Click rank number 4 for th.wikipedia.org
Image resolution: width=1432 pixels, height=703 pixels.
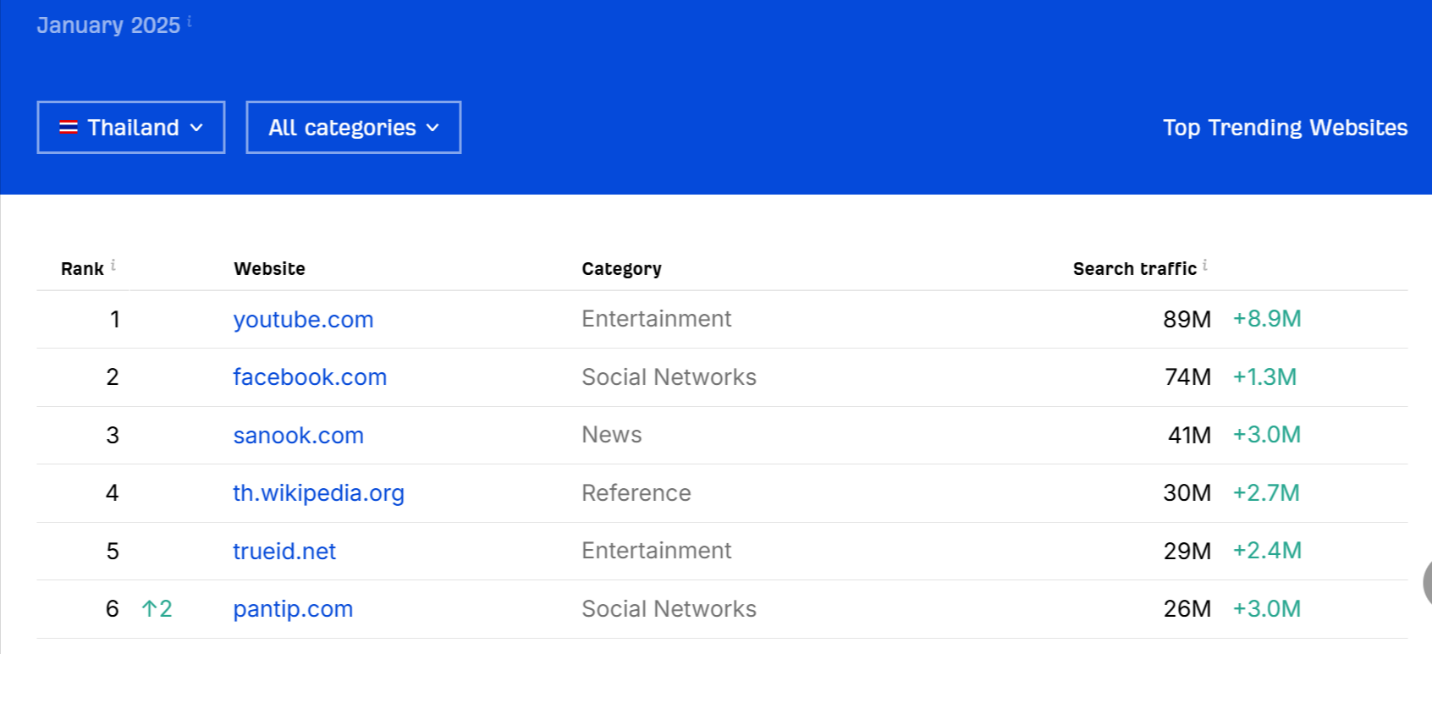click(x=112, y=493)
